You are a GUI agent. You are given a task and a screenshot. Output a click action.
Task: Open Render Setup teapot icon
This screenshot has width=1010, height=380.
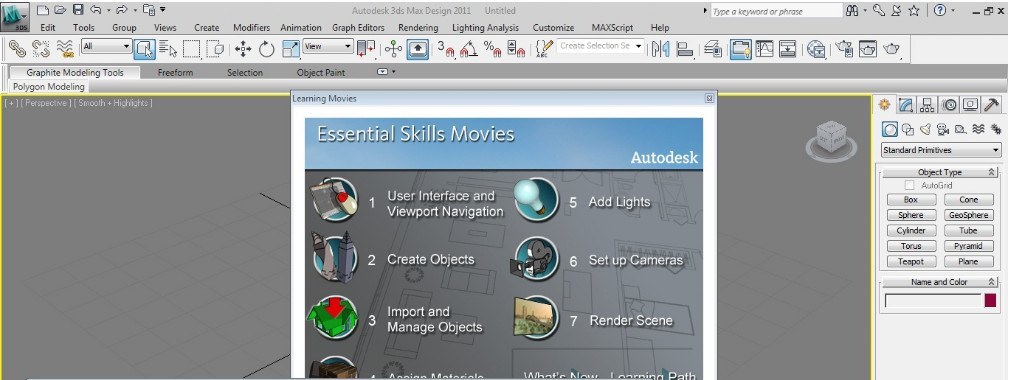(844, 49)
